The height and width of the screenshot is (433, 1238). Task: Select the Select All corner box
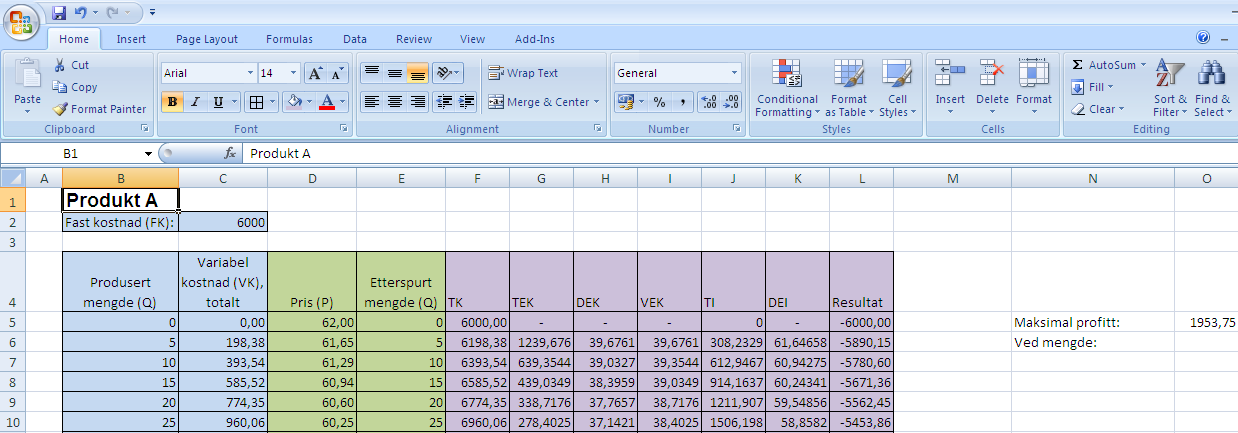coord(13,178)
